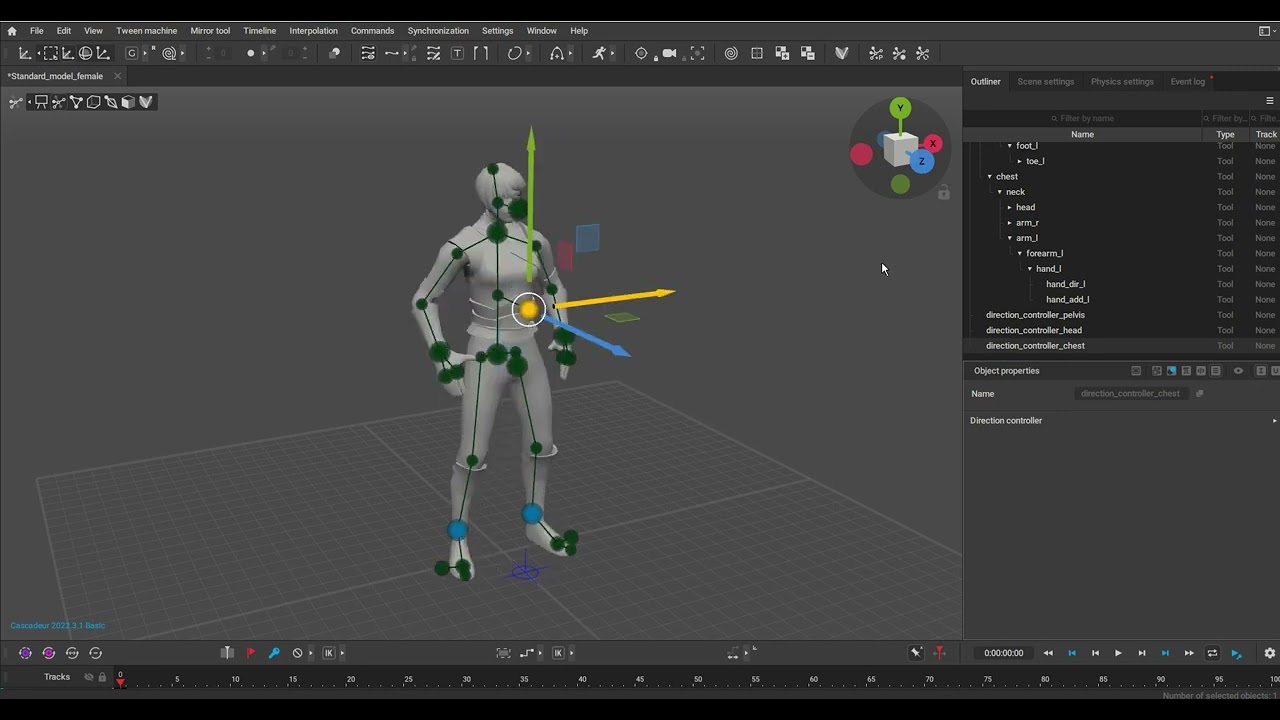Click the cube icon in viewport toolbar
This screenshot has height=720, width=1280.
(128, 102)
